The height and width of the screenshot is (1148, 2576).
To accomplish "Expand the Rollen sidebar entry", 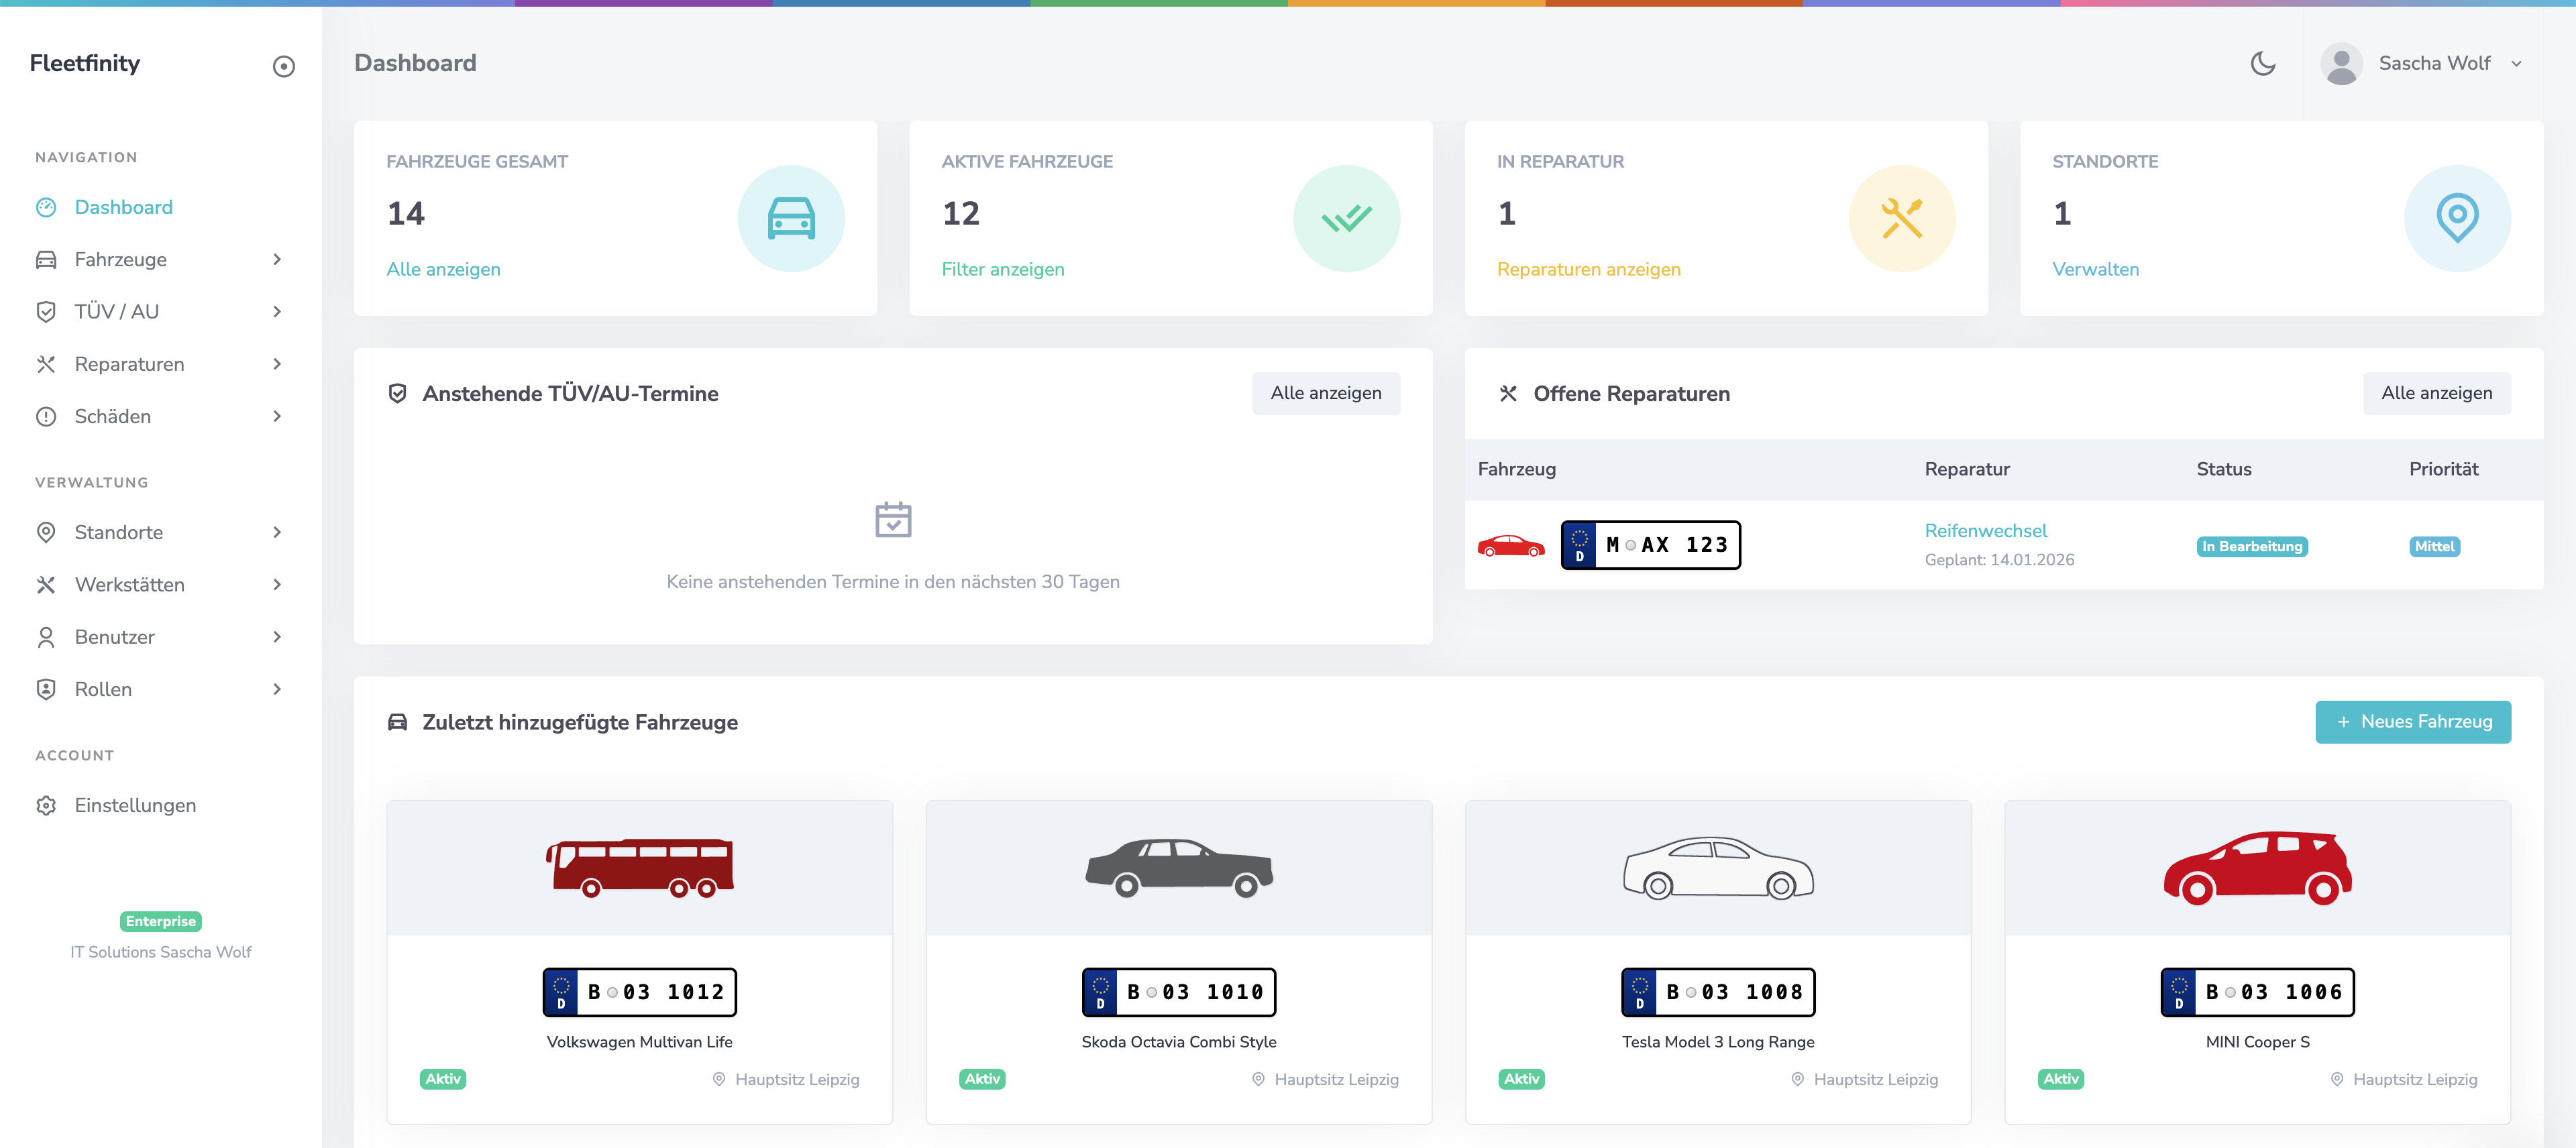I will [x=277, y=689].
